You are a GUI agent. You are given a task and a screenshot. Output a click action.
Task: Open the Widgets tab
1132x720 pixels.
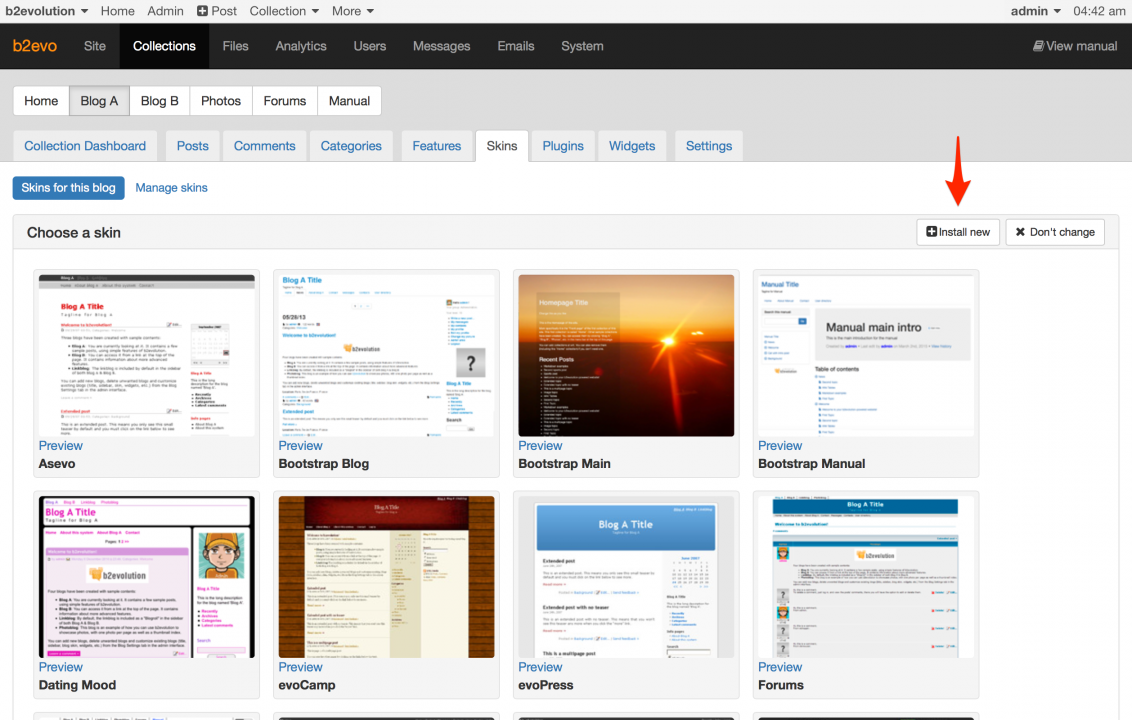(632, 146)
